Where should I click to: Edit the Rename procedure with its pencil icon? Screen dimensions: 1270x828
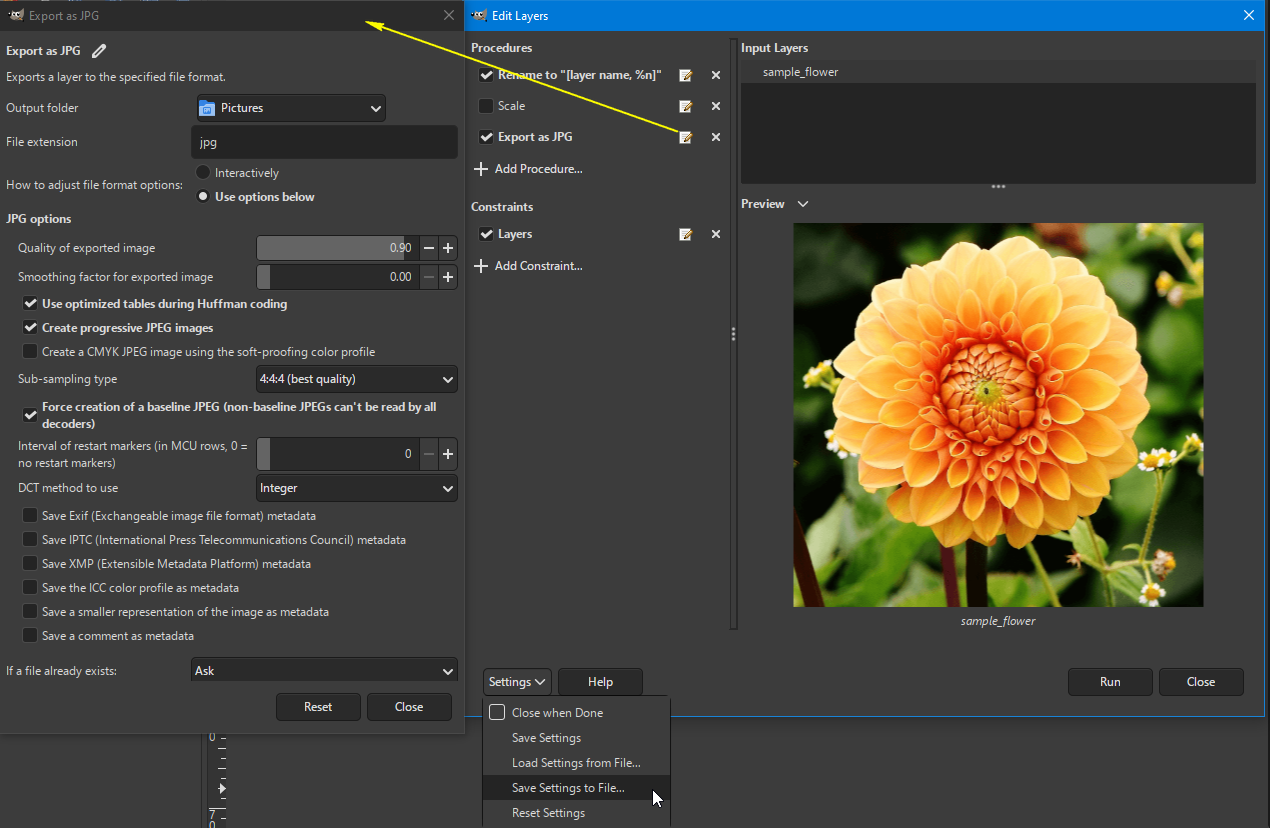pyautogui.click(x=685, y=75)
